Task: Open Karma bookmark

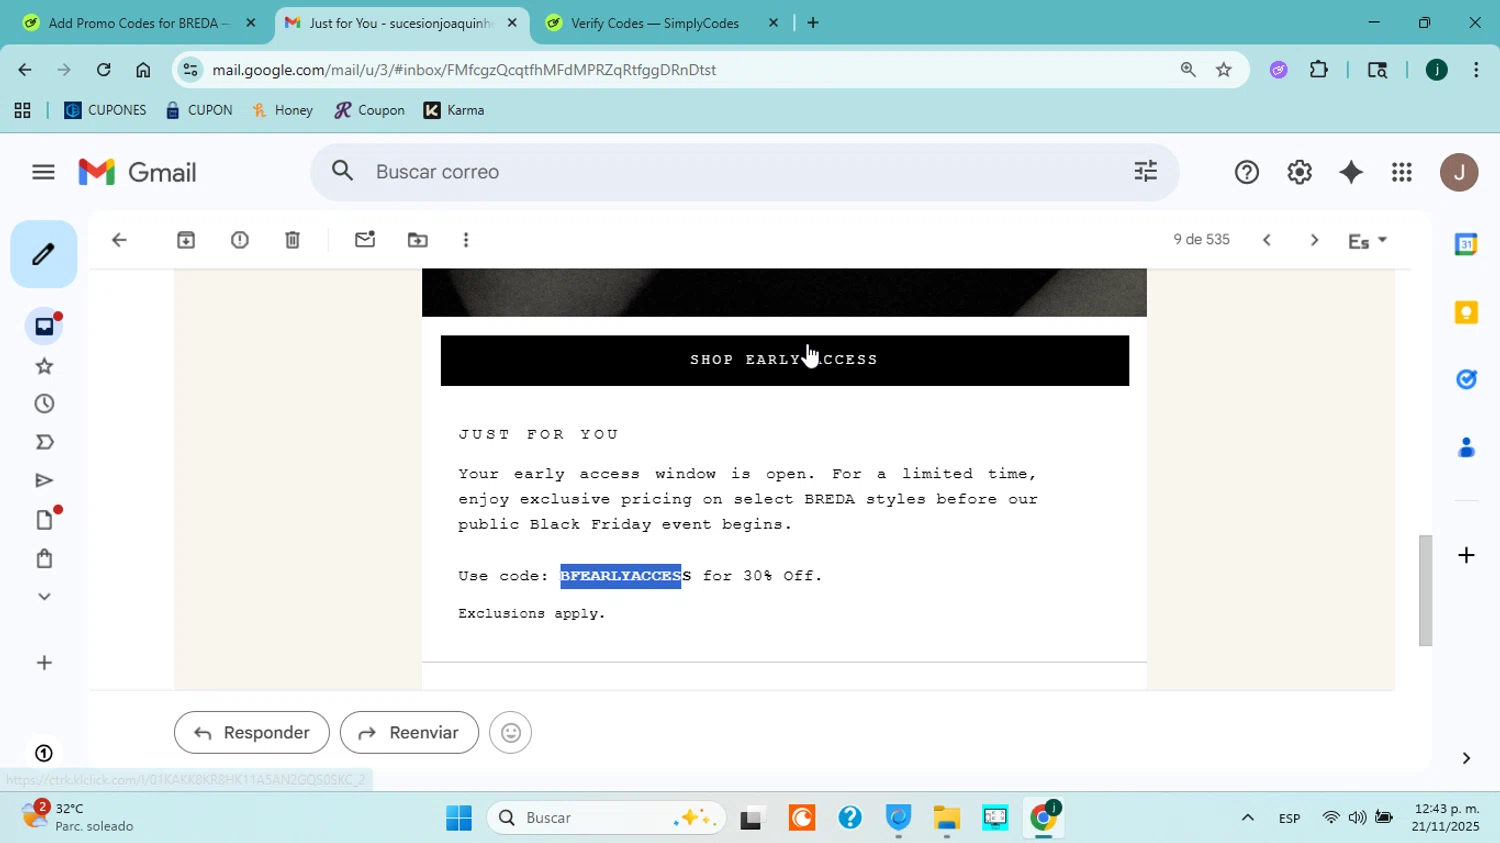Action: pyautogui.click(x=454, y=110)
